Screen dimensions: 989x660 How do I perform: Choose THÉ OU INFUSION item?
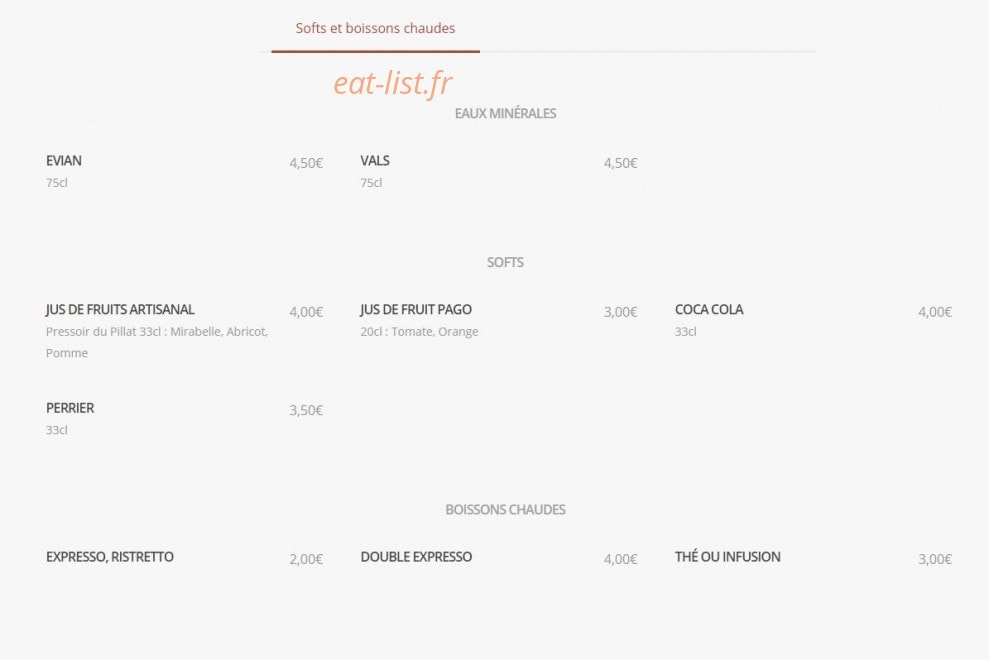pyautogui.click(x=727, y=557)
